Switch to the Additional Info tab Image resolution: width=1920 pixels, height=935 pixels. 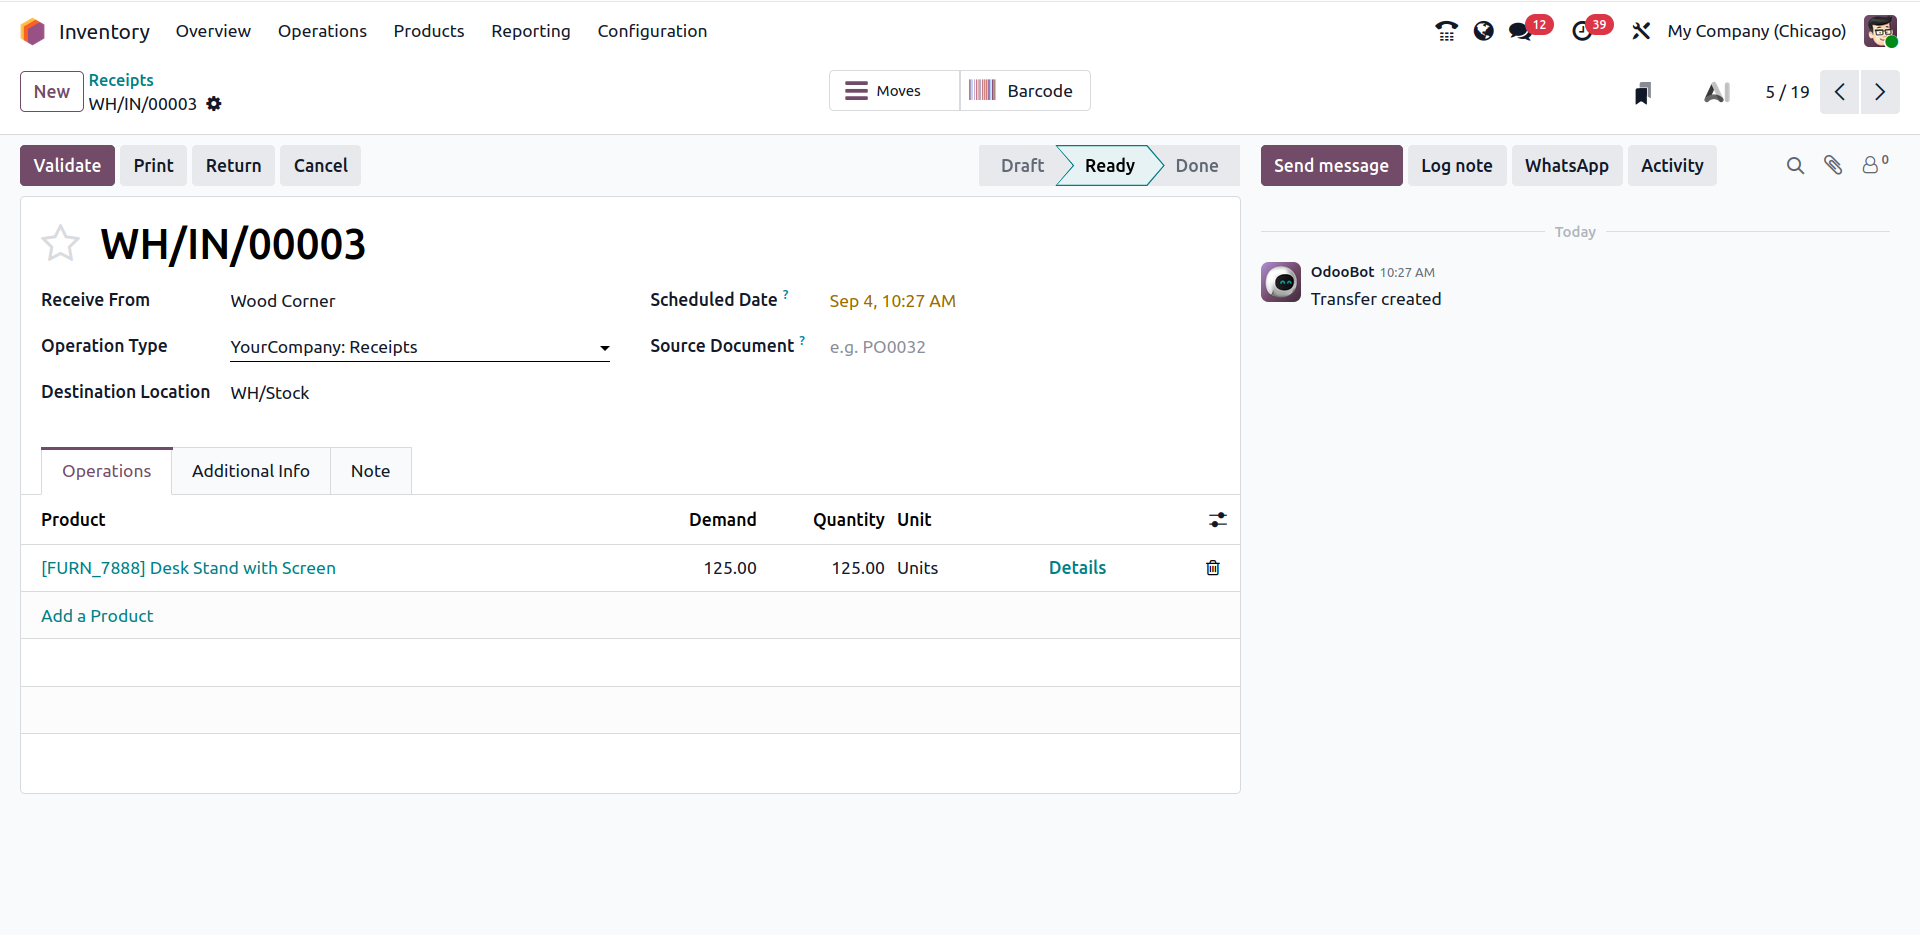(250, 471)
